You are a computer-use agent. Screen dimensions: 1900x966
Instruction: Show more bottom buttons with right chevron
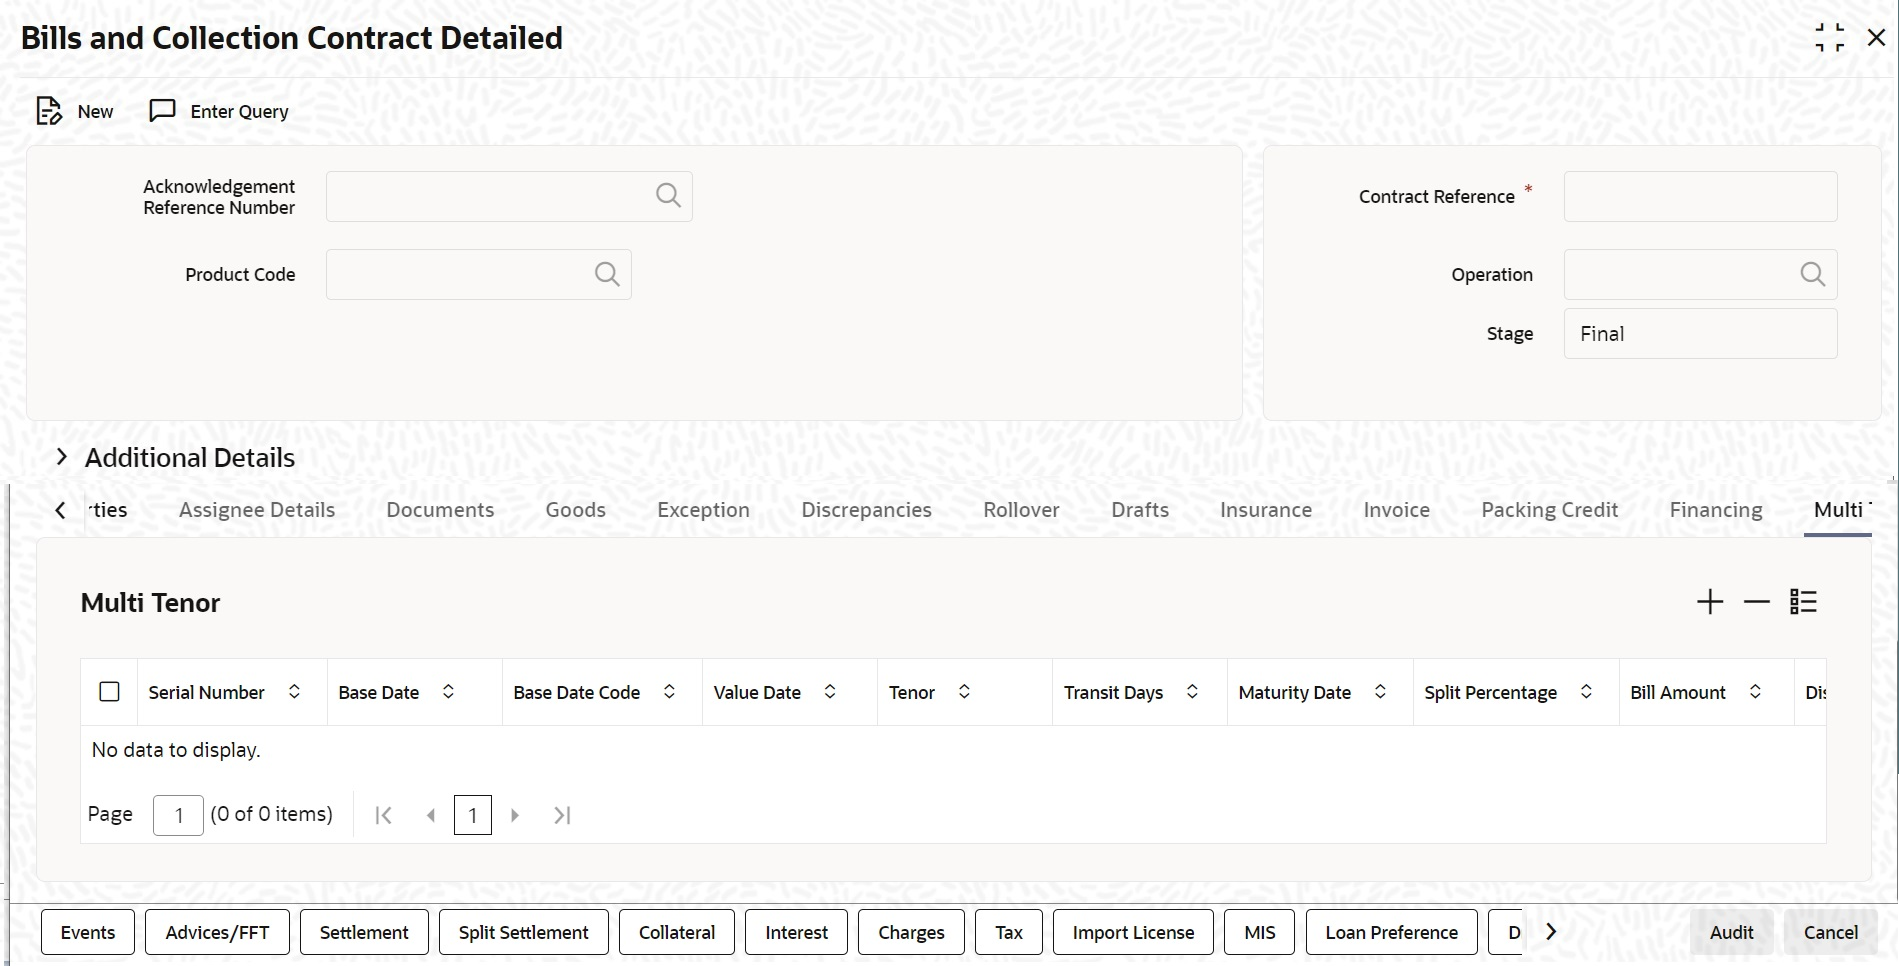pos(1551,932)
